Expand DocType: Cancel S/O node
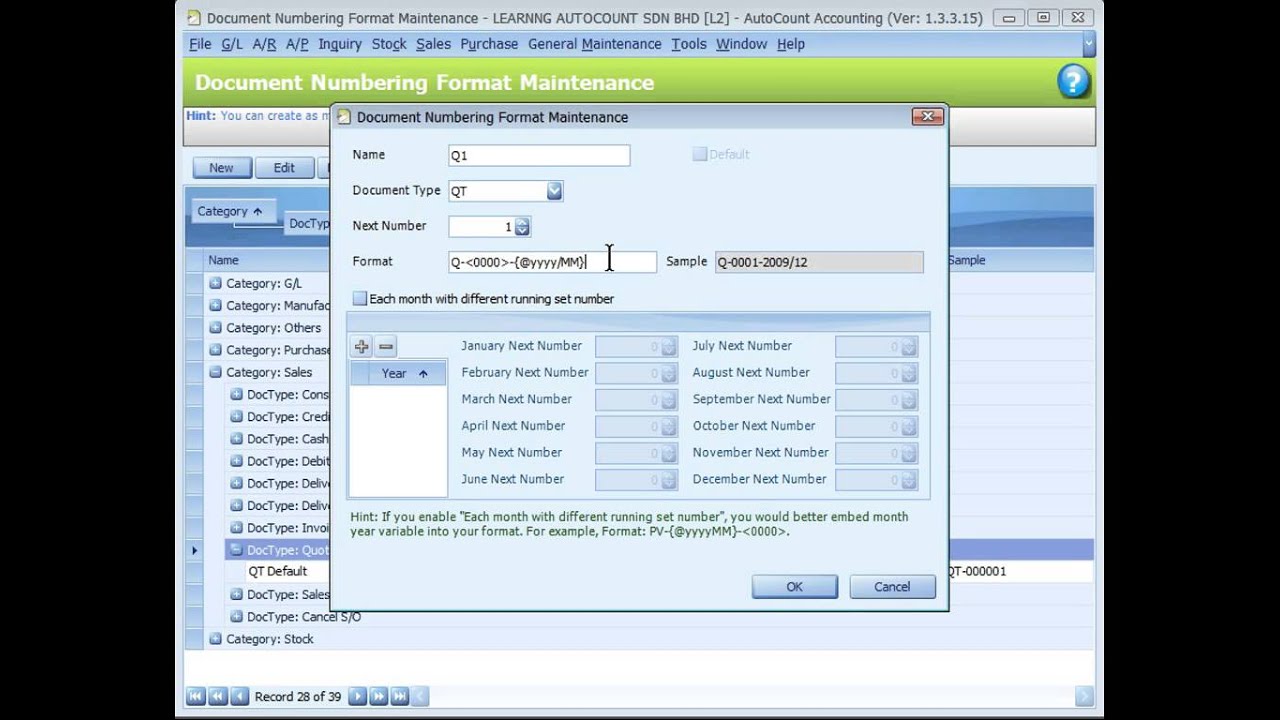1280x720 pixels. (x=236, y=617)
